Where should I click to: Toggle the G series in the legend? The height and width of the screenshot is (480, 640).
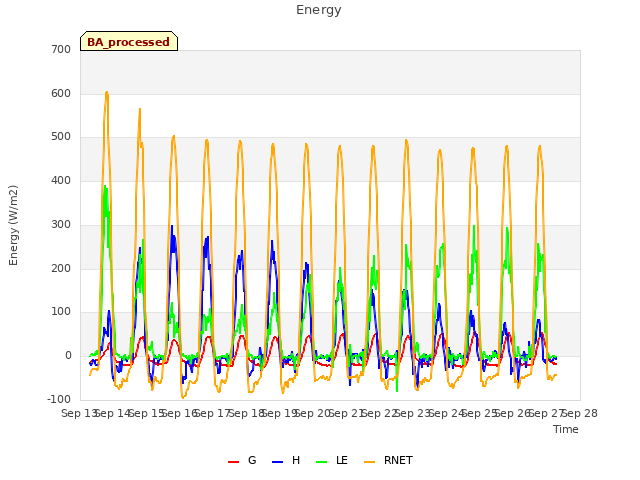tap(242, 460)
